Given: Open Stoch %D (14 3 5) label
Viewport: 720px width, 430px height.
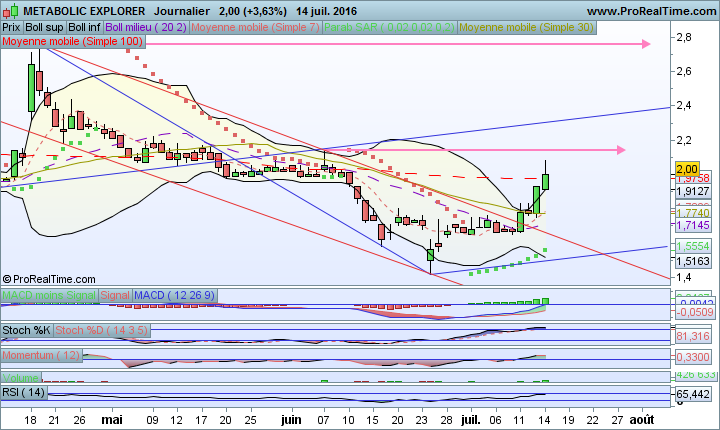Looking at the screenshot, I should [x=102, y=330].
